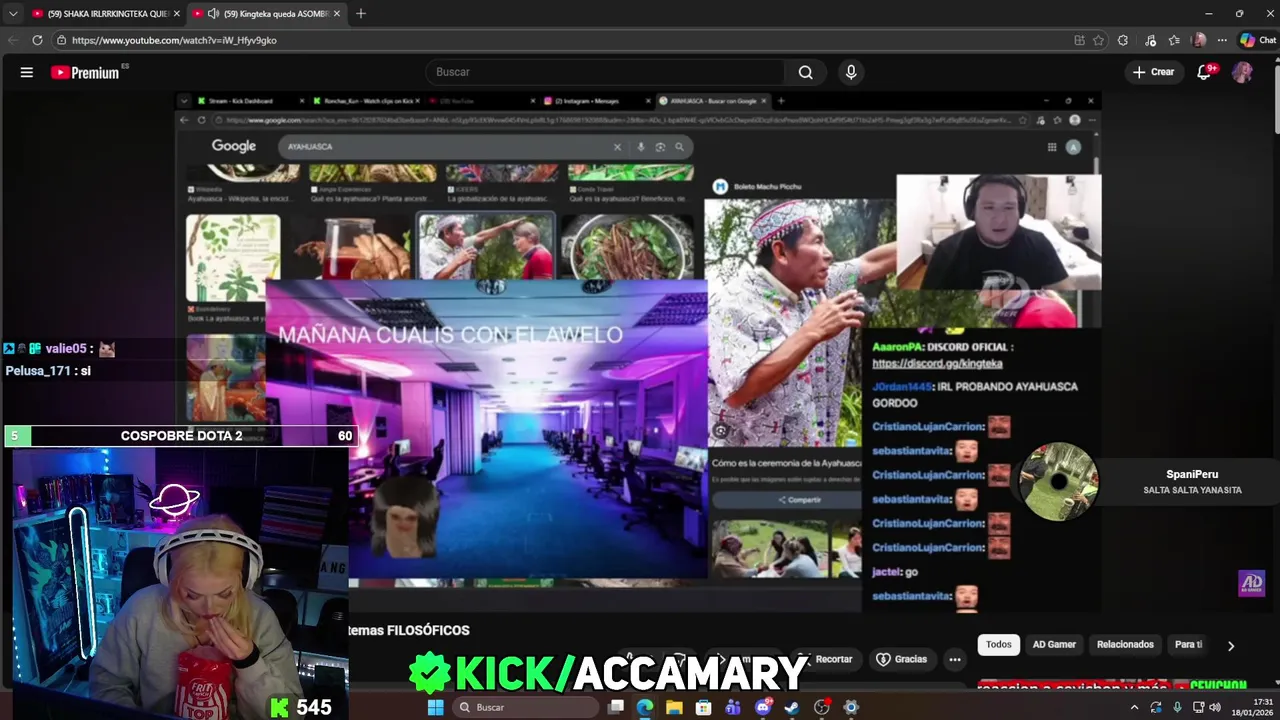Select the Para ti filter chip
This screenshot has width=1280, height=720.
(1188, 645)
